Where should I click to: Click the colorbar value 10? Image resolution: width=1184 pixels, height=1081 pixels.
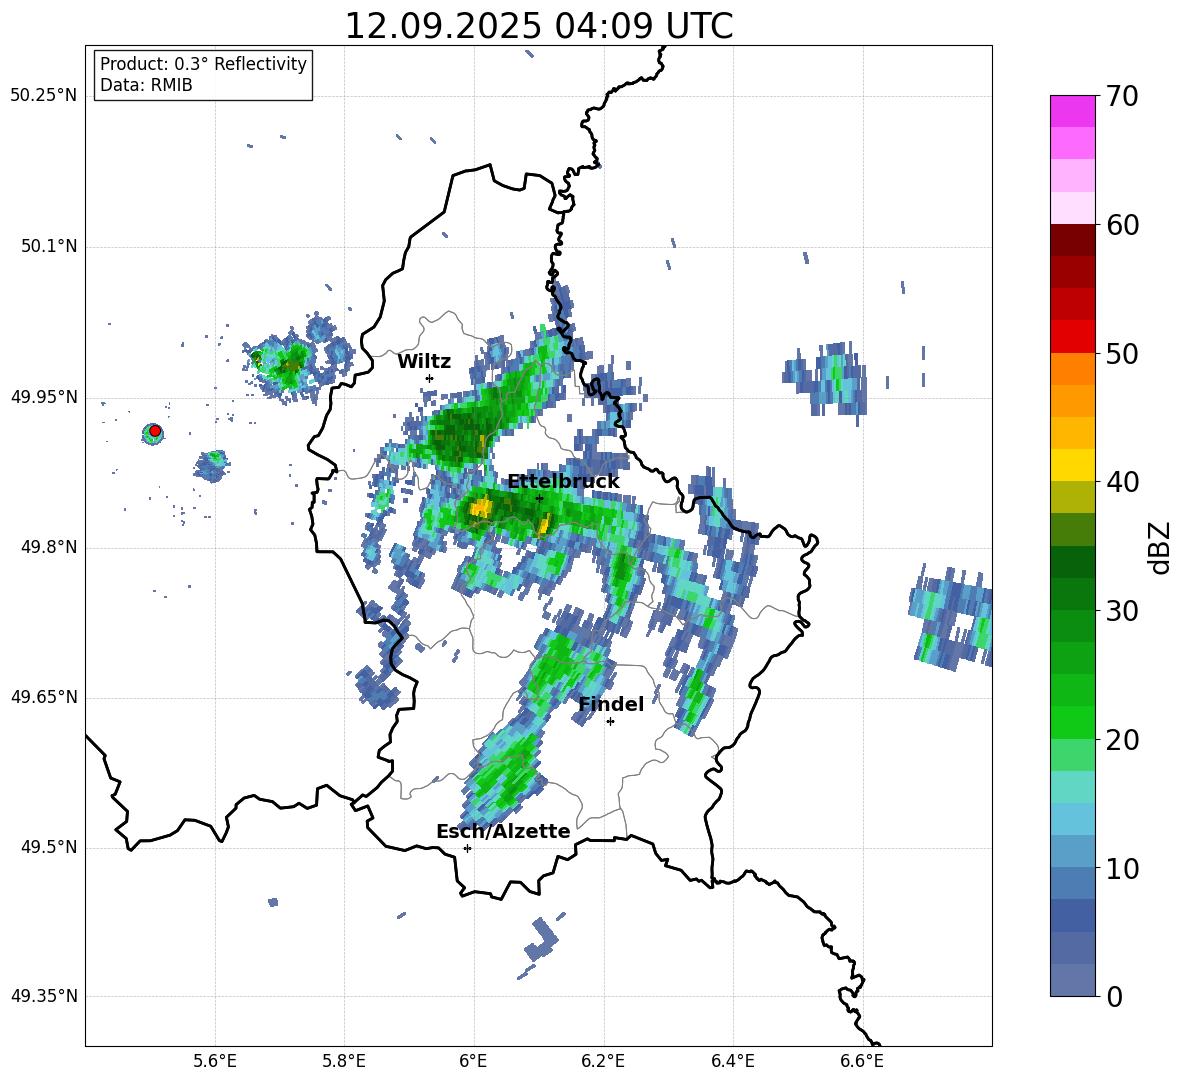click(x=1122, y=868)
